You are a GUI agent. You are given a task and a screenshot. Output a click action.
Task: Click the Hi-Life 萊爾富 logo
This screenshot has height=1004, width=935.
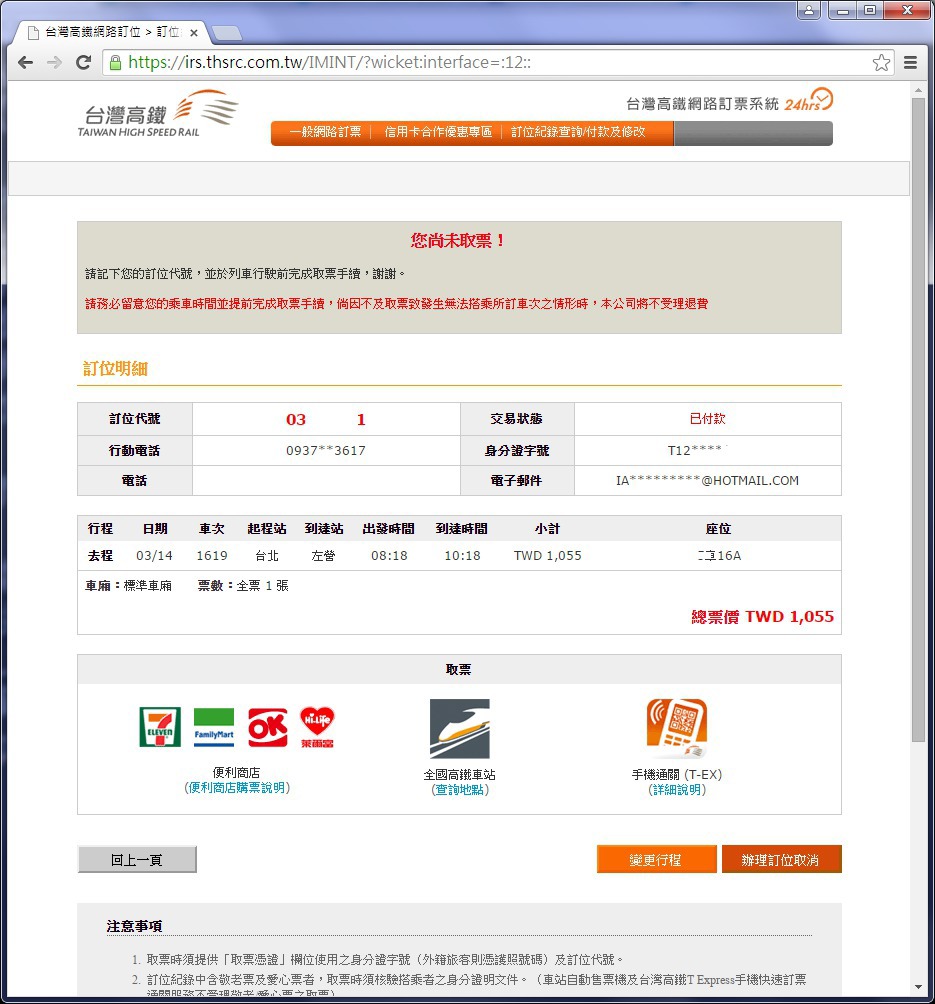tap(317, 727)
